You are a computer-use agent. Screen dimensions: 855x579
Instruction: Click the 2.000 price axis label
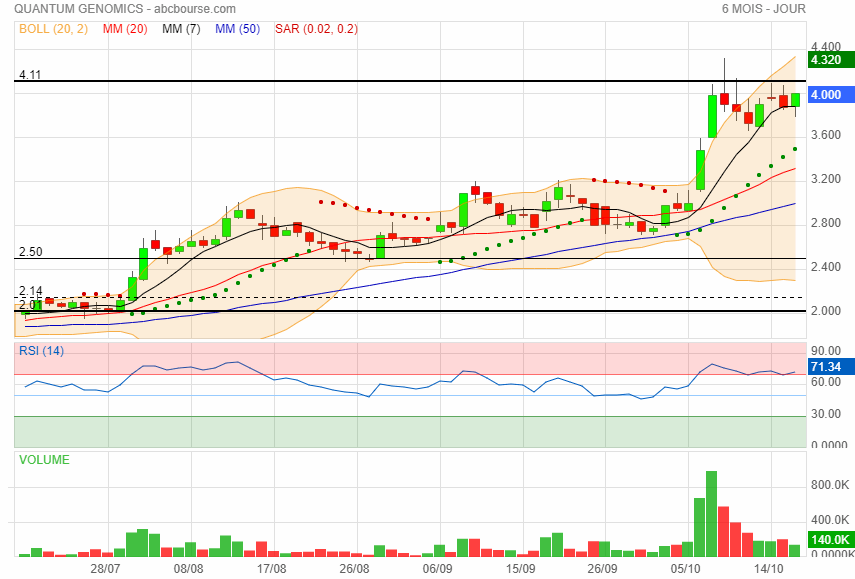[x=826, y=311]
